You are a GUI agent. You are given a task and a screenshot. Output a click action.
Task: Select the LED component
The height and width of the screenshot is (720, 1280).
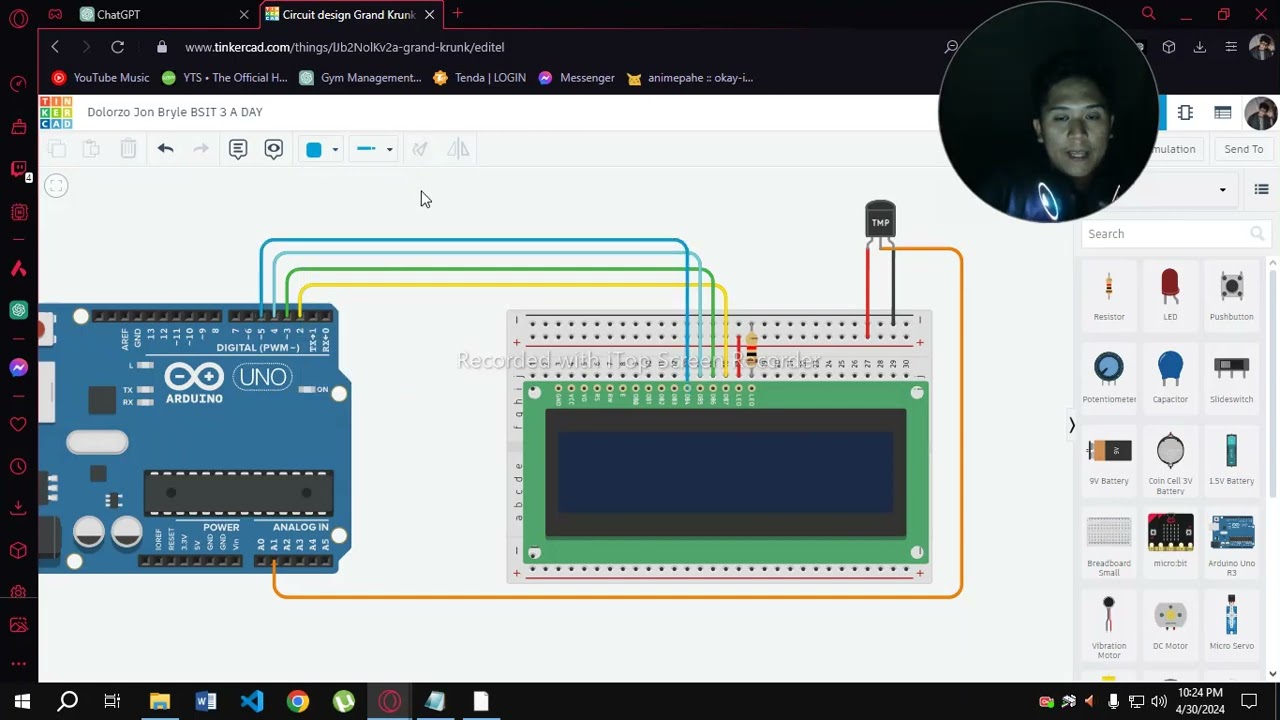click(x=1170, y=295)
